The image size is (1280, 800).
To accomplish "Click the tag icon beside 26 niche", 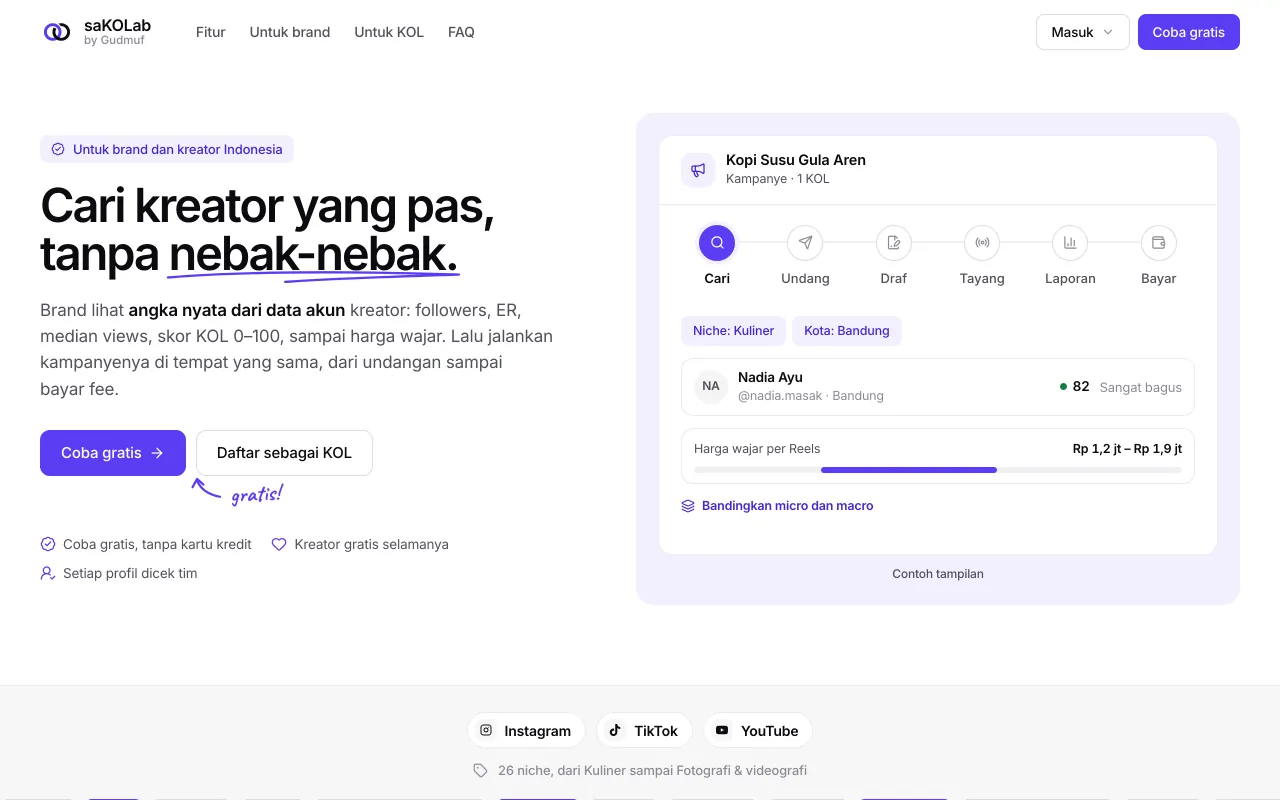I will 480,770.
